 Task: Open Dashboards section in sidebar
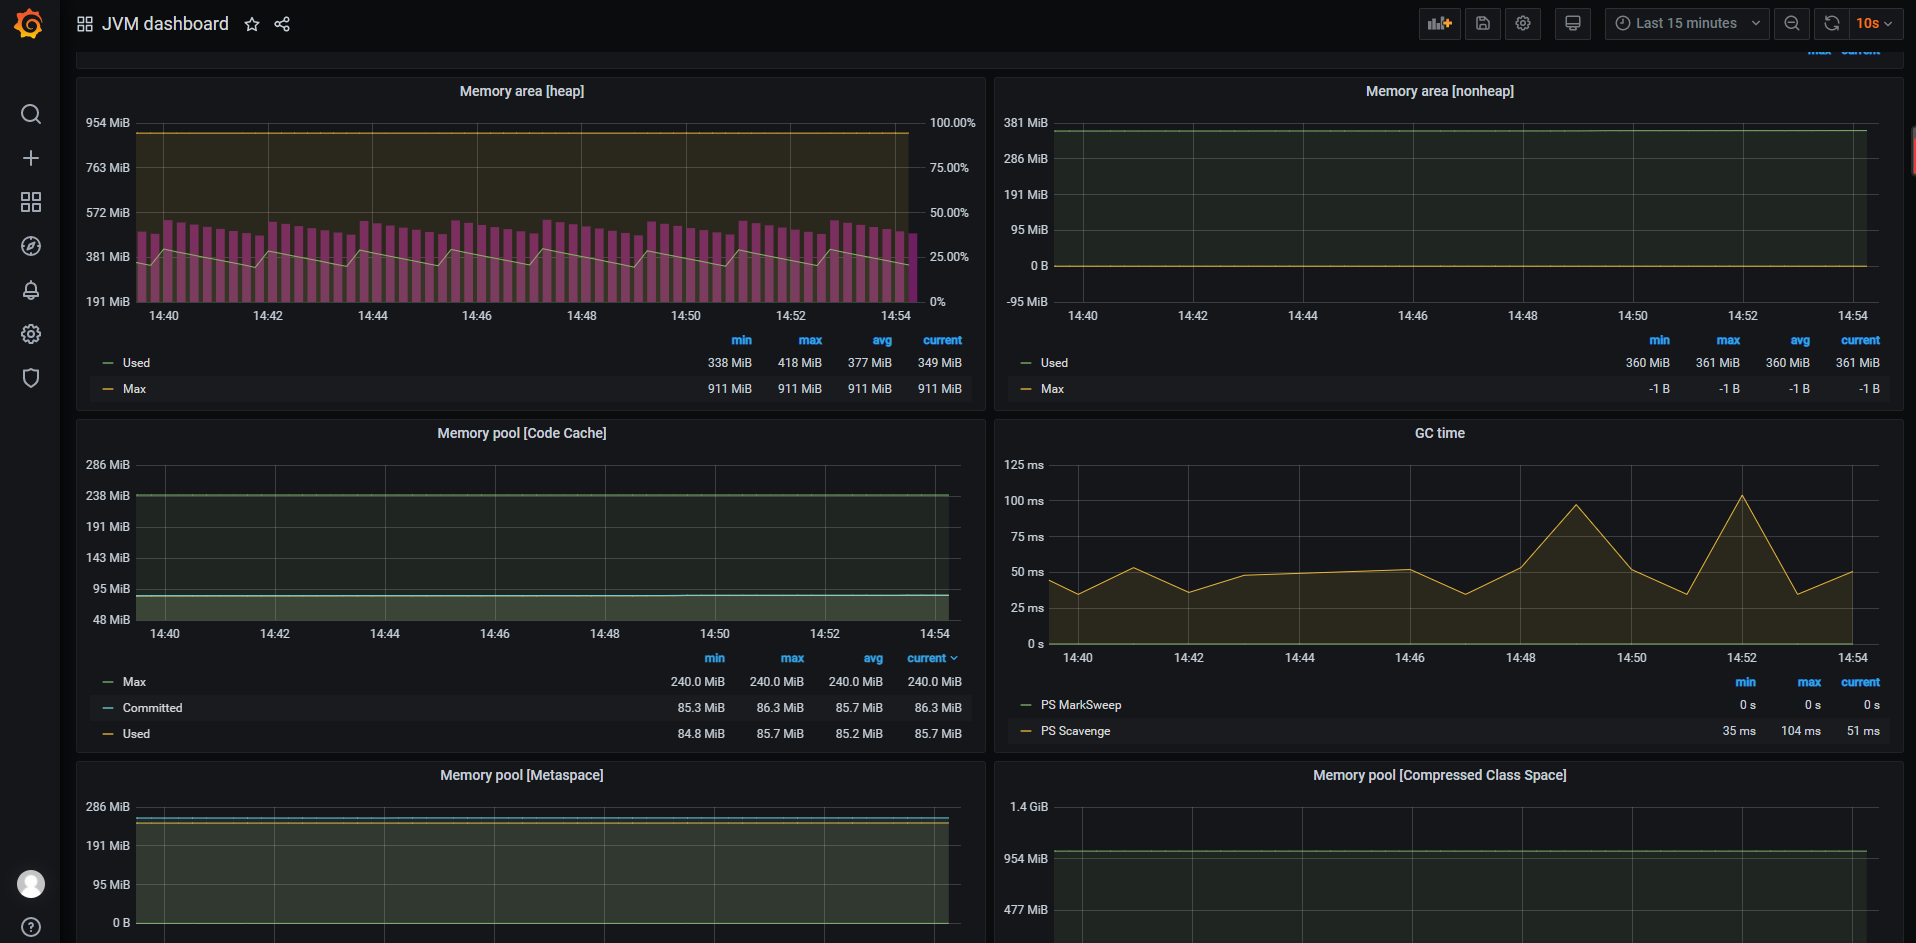click(31, 202)
